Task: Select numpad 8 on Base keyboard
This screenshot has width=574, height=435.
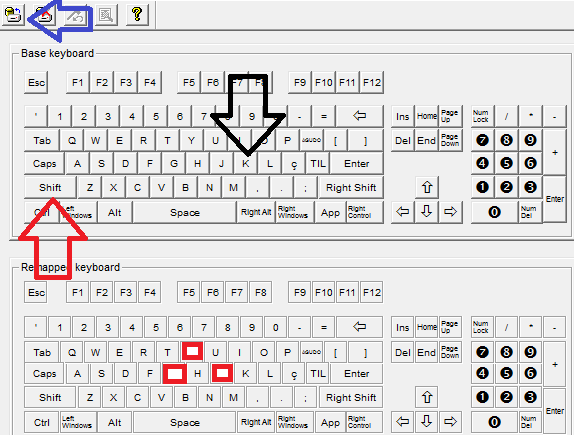Action: pos(506,140)
